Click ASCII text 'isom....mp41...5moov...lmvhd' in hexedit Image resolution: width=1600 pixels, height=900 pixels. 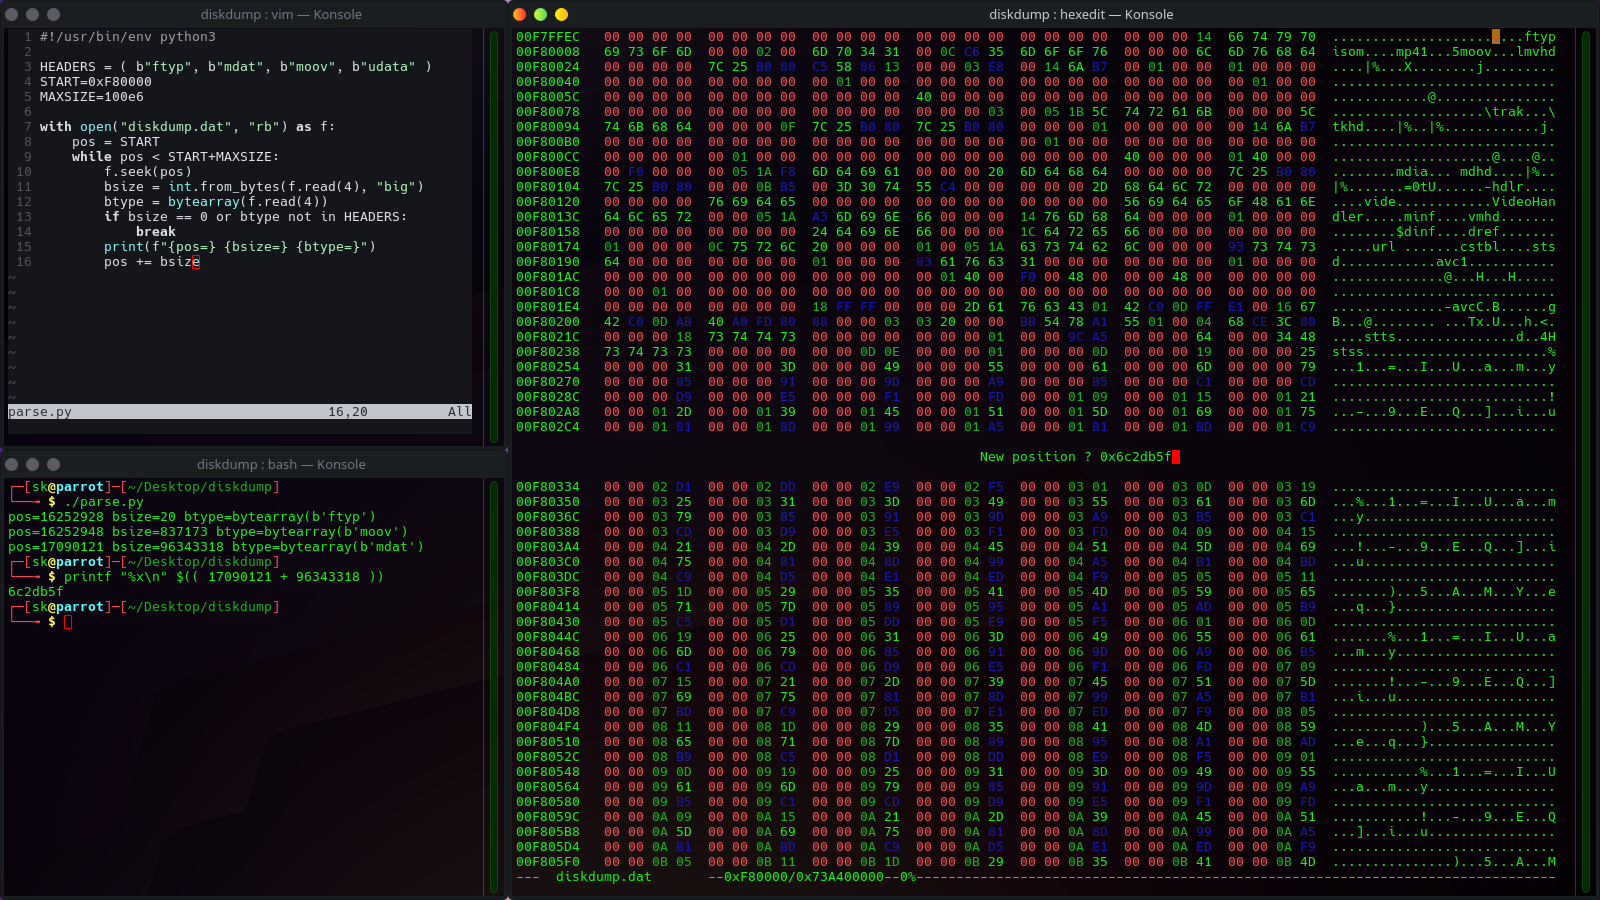pyautogui.click(x=1444, y=52)
